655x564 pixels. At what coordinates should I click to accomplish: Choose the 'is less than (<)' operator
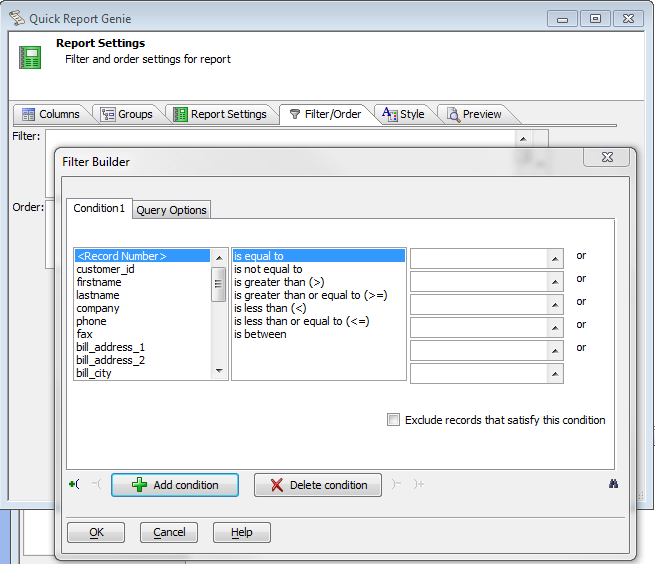coord(319,308)
